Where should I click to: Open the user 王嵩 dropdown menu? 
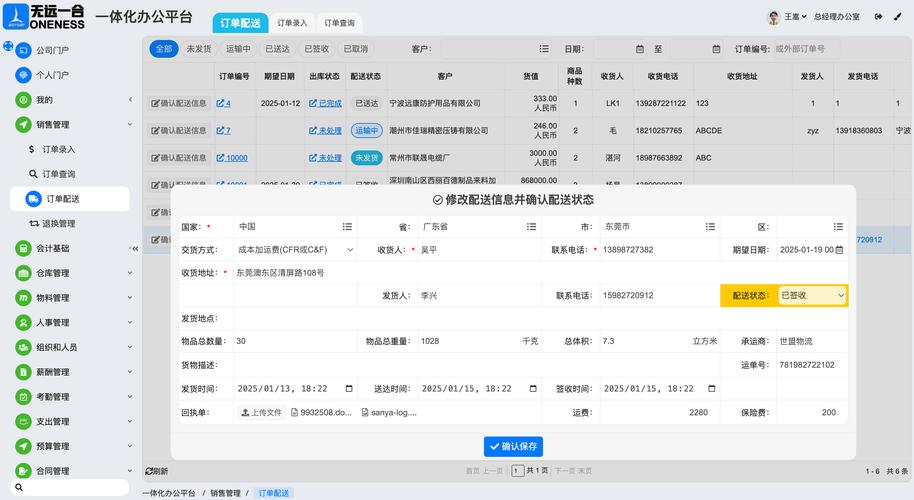tap(795, 17)
